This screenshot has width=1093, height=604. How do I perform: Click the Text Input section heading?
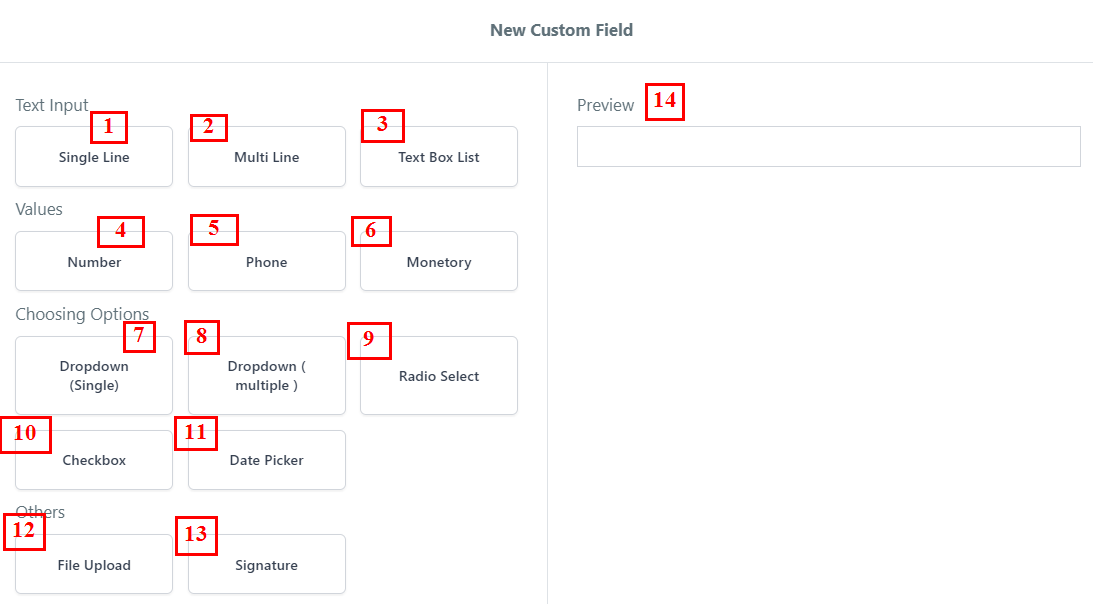pyautogui.click(x=51, y=105)
